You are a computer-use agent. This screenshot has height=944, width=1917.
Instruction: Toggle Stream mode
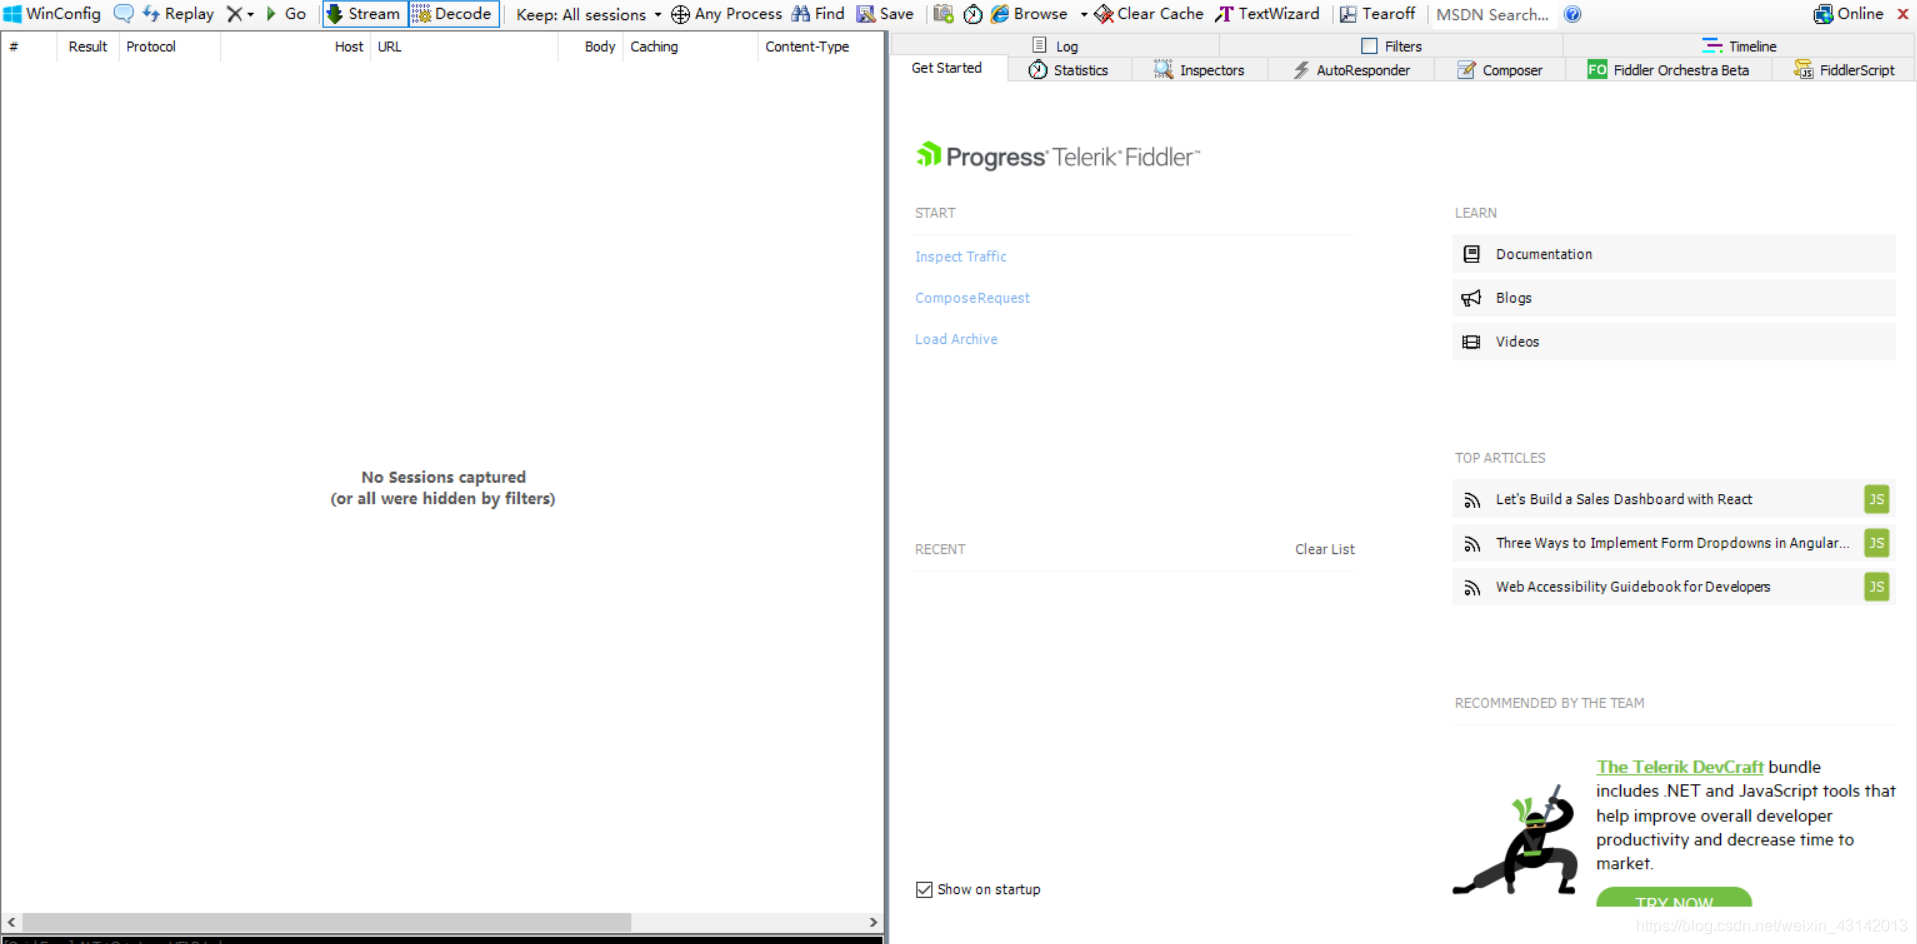point(364,14)
